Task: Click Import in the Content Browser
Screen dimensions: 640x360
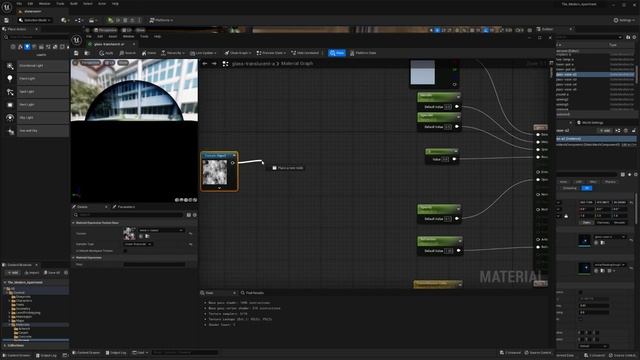Action: pyautogui.click(x=32, y=273)
